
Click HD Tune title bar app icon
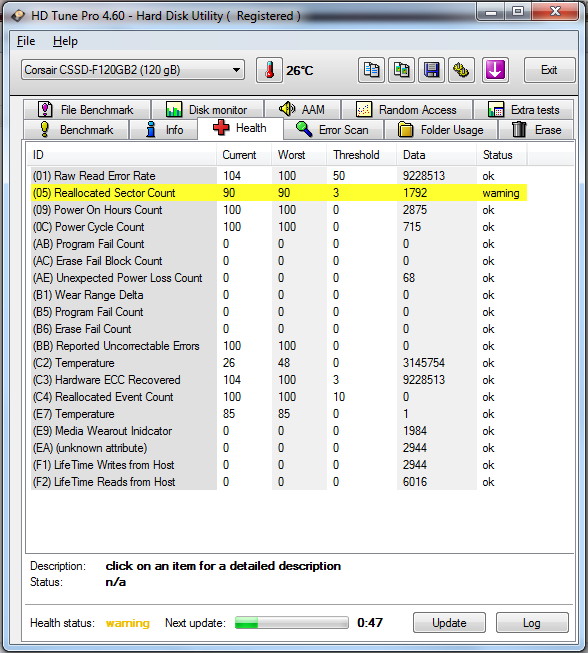click(x=18, y=16)
